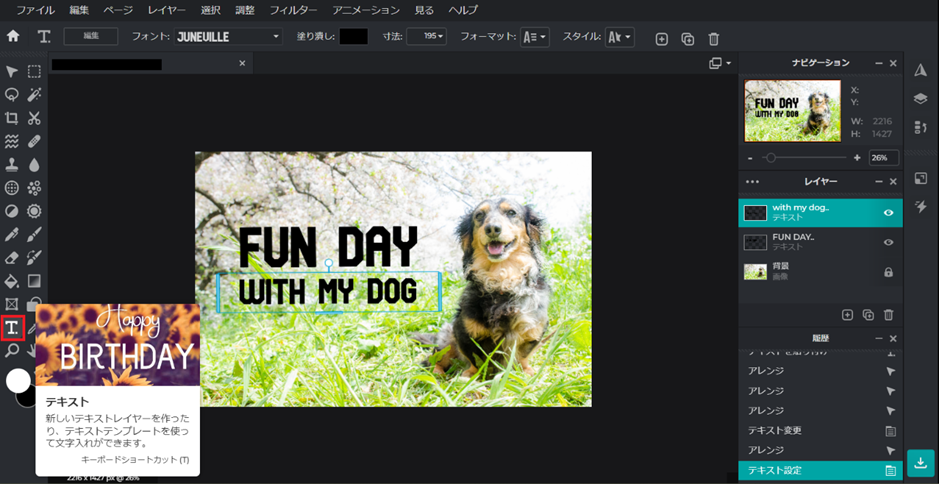
Task: Open the layers sidebar icon
Action: coord(920,99)
